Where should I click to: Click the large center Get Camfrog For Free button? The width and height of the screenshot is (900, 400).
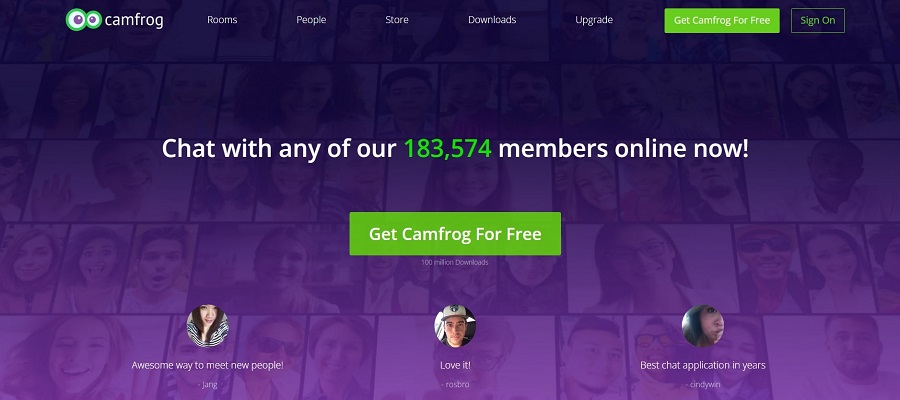[x=455, y=234]
